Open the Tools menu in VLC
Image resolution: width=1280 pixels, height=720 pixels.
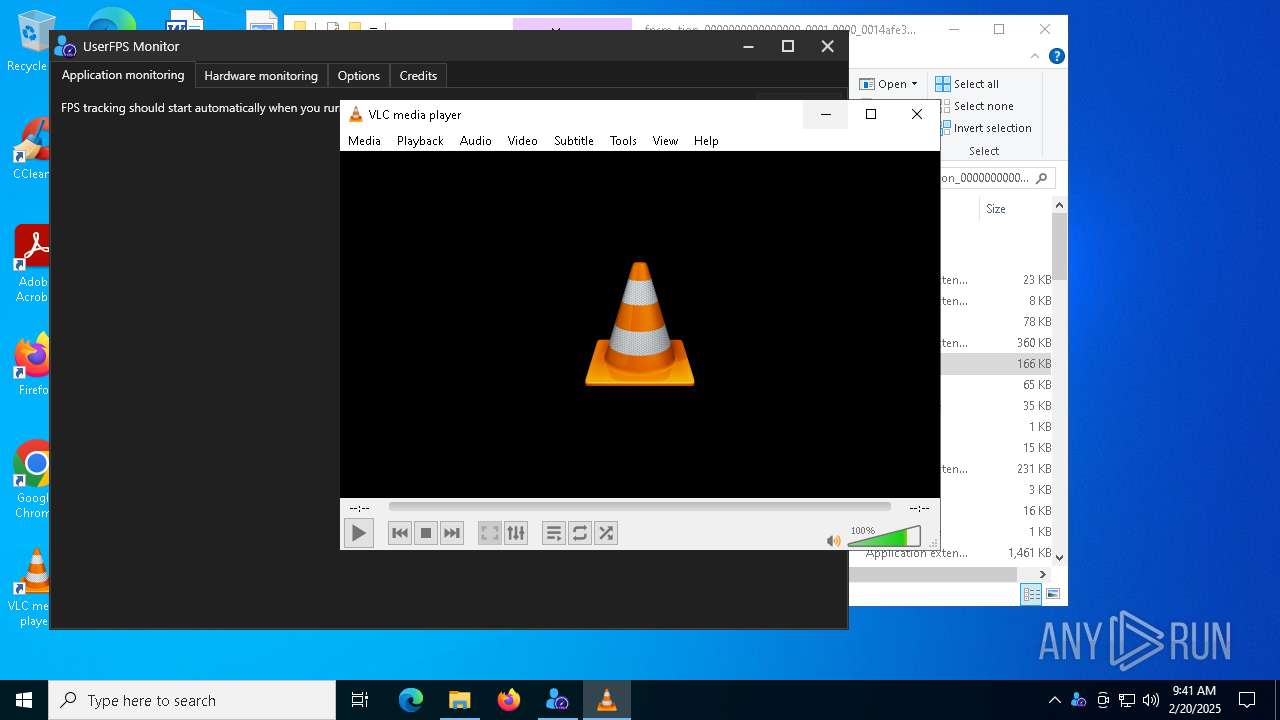623,141
